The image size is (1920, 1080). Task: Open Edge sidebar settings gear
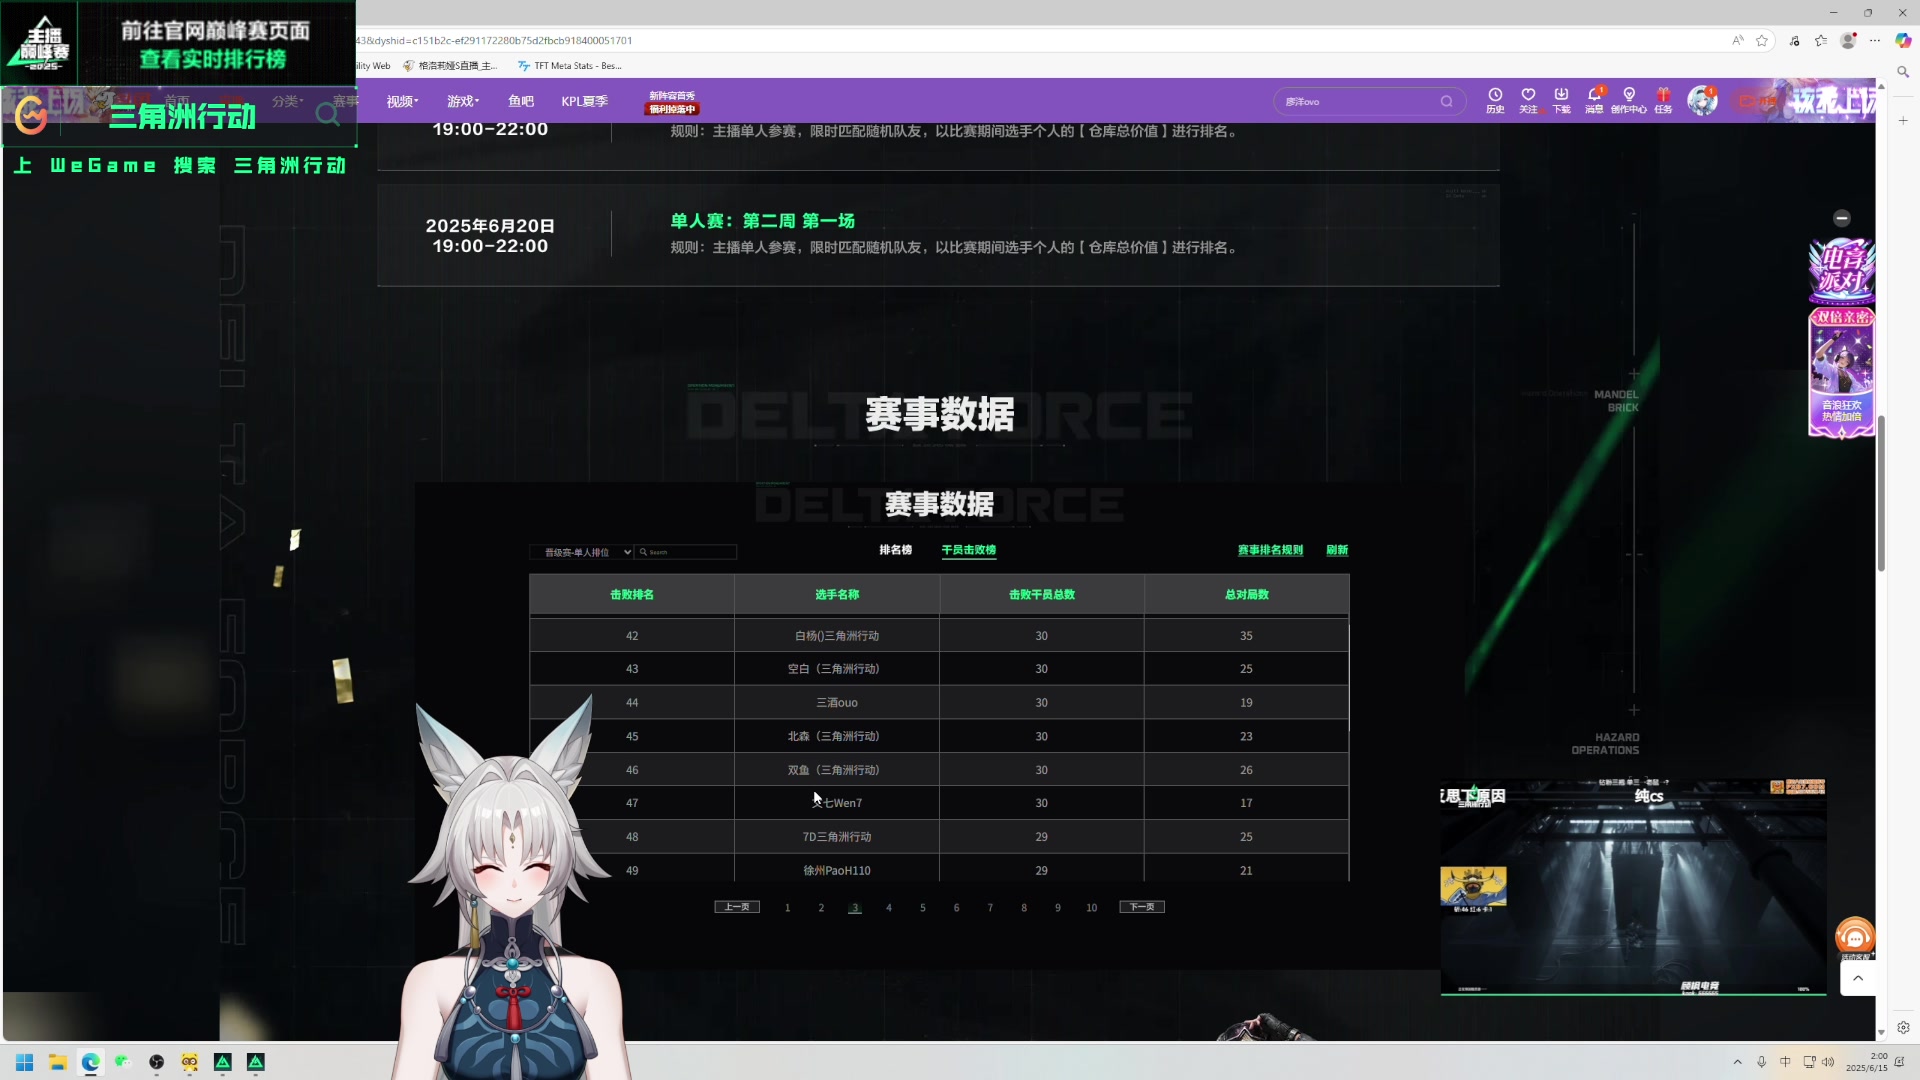tap(1903, 1027)
